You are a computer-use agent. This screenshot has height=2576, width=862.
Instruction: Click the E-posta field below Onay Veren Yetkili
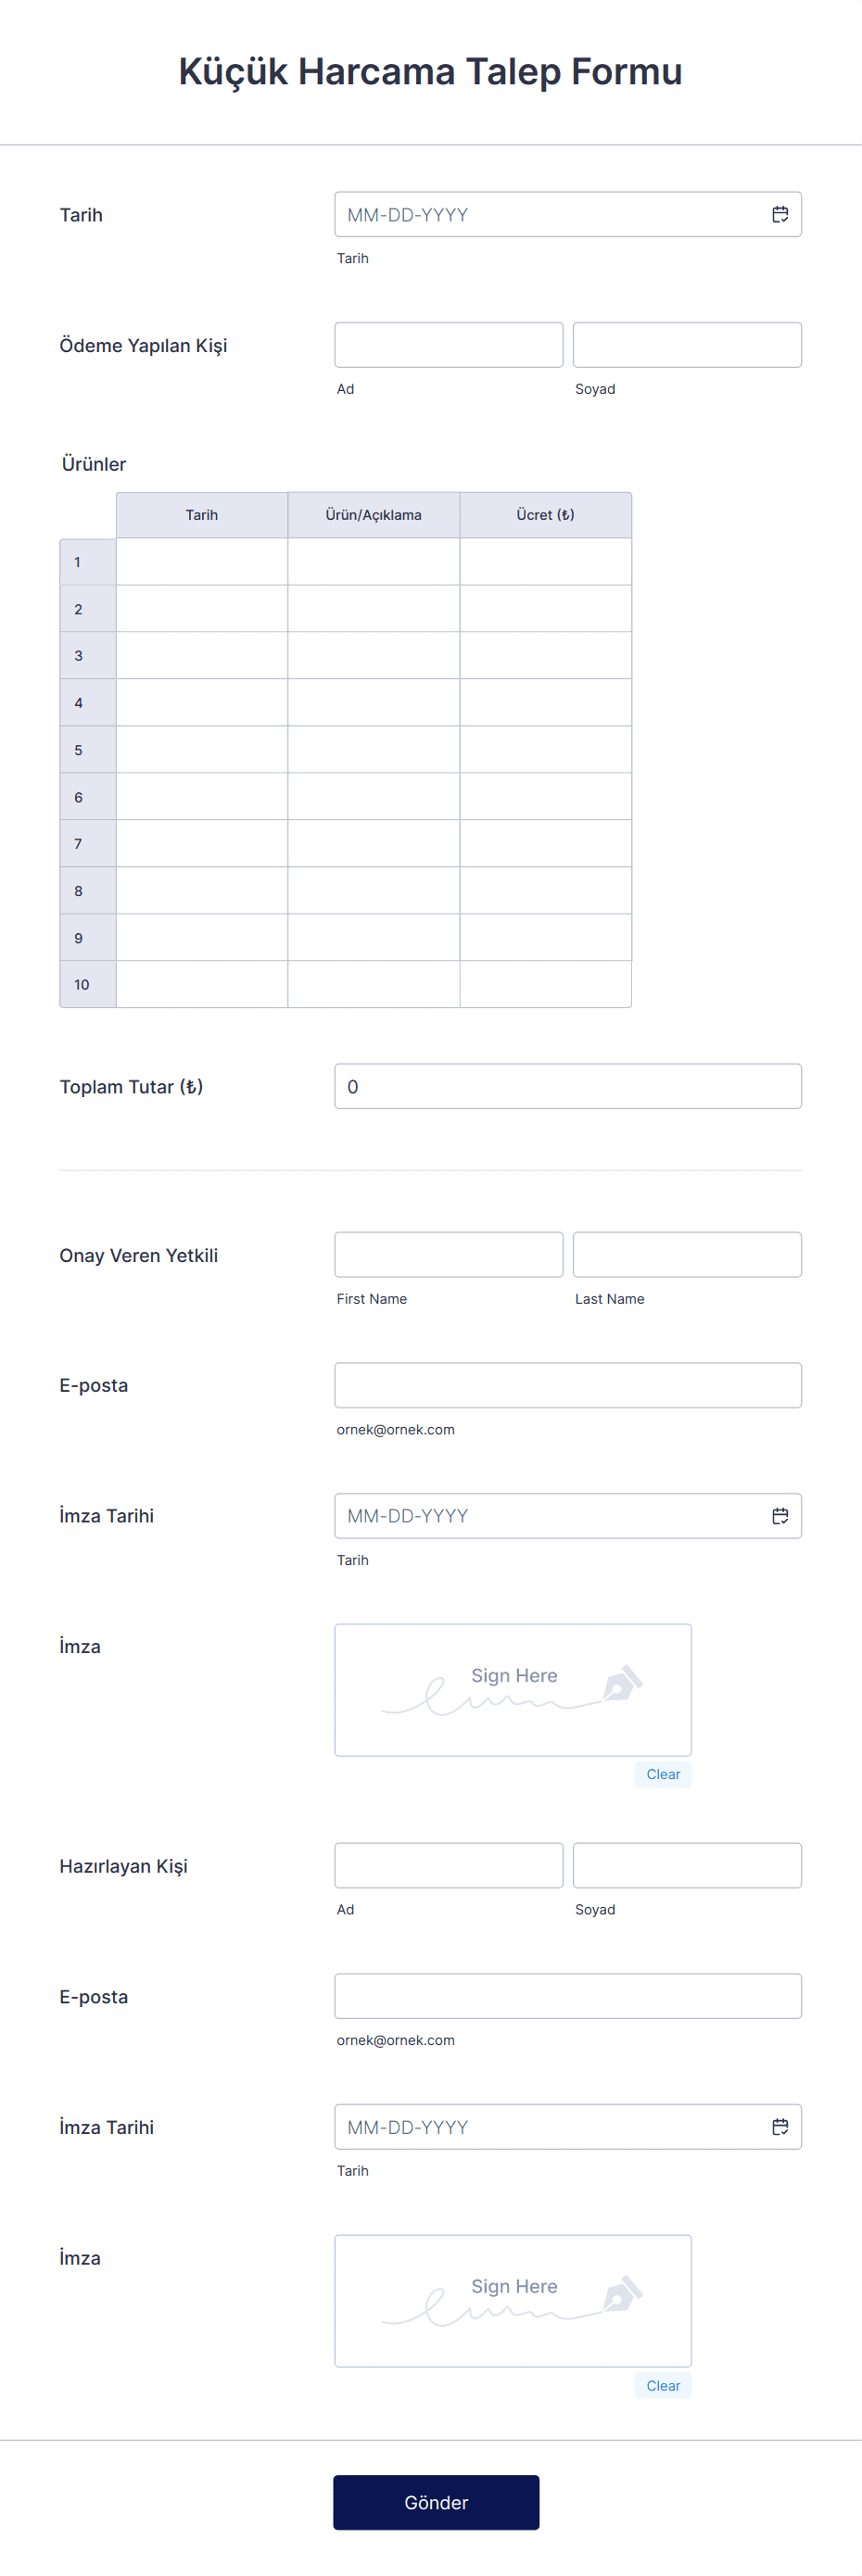(567, 1384)
